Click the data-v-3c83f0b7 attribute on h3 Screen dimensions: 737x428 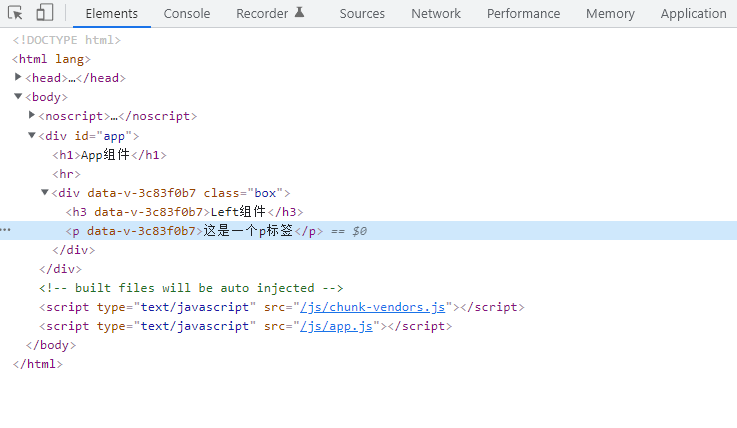(x=148, y=212)
